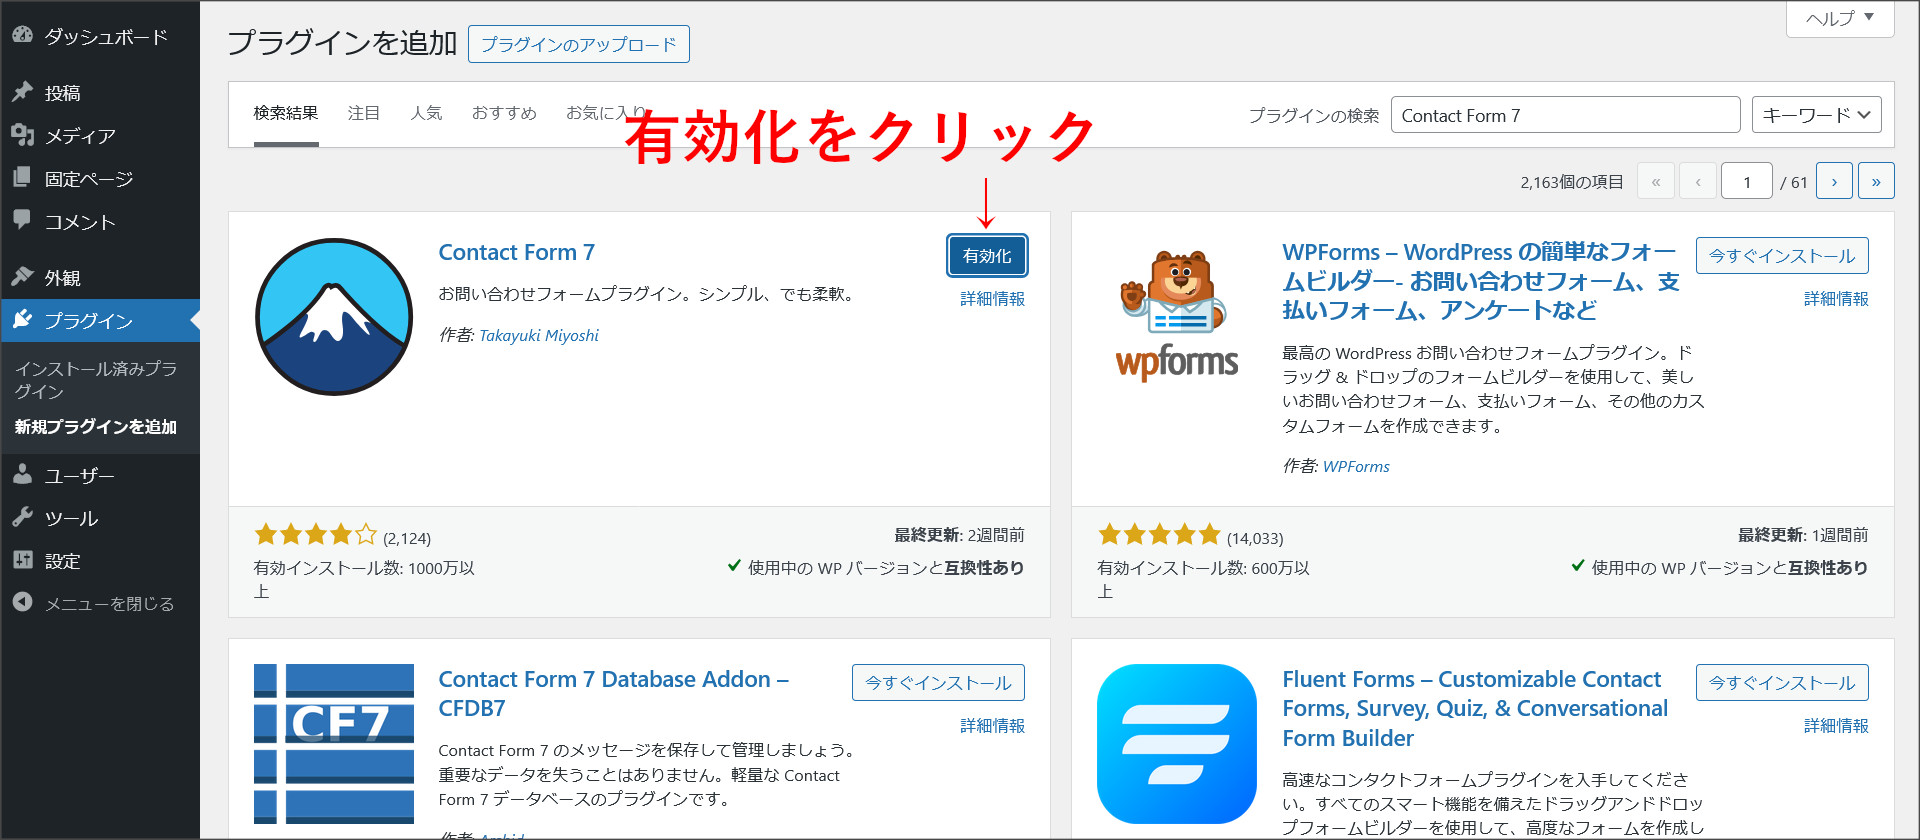
Task: Open author link Takayuki Miyoshi
Action: pyautogui.click(x=539, y=335)
